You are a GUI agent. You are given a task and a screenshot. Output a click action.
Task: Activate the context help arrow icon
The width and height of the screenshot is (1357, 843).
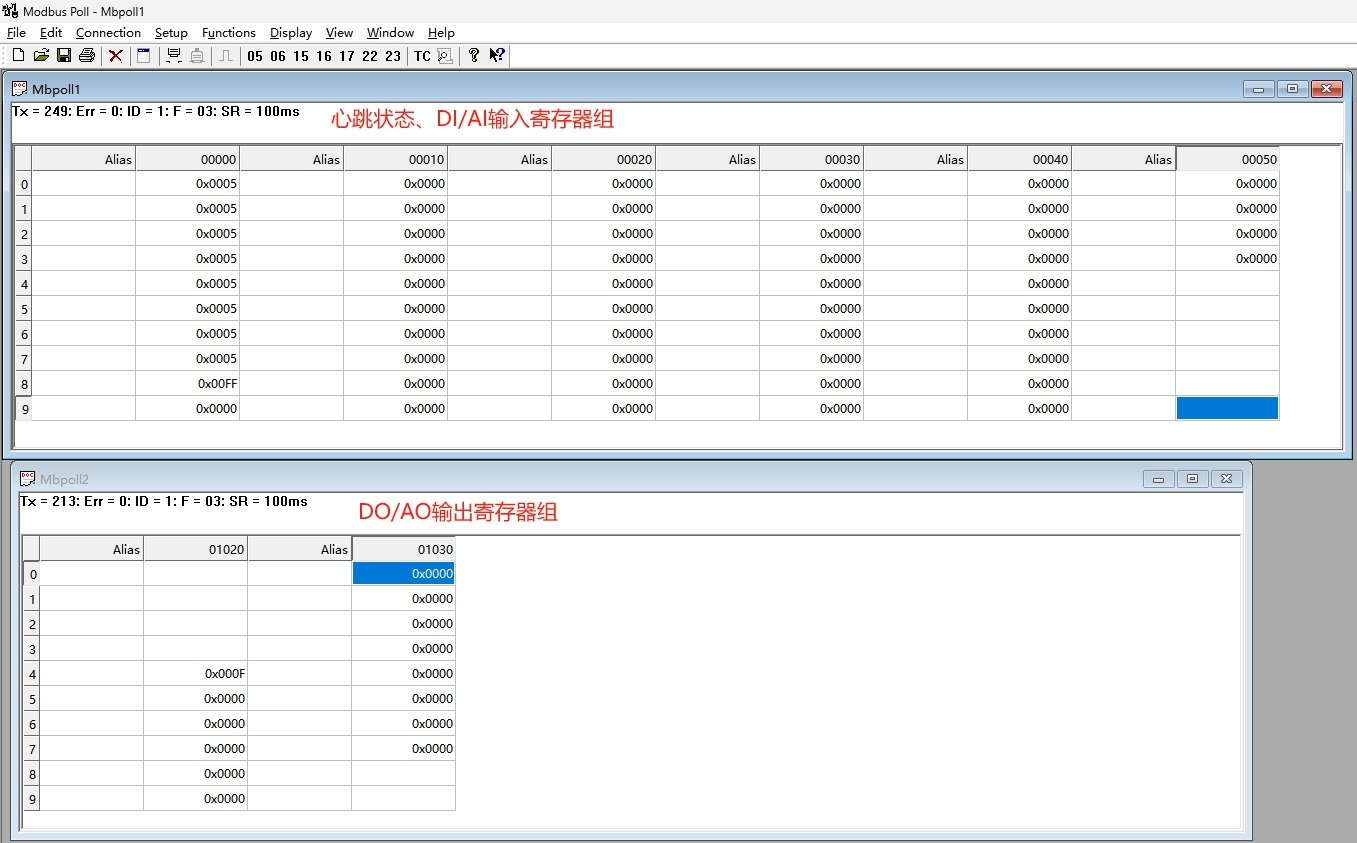point(497,56)
